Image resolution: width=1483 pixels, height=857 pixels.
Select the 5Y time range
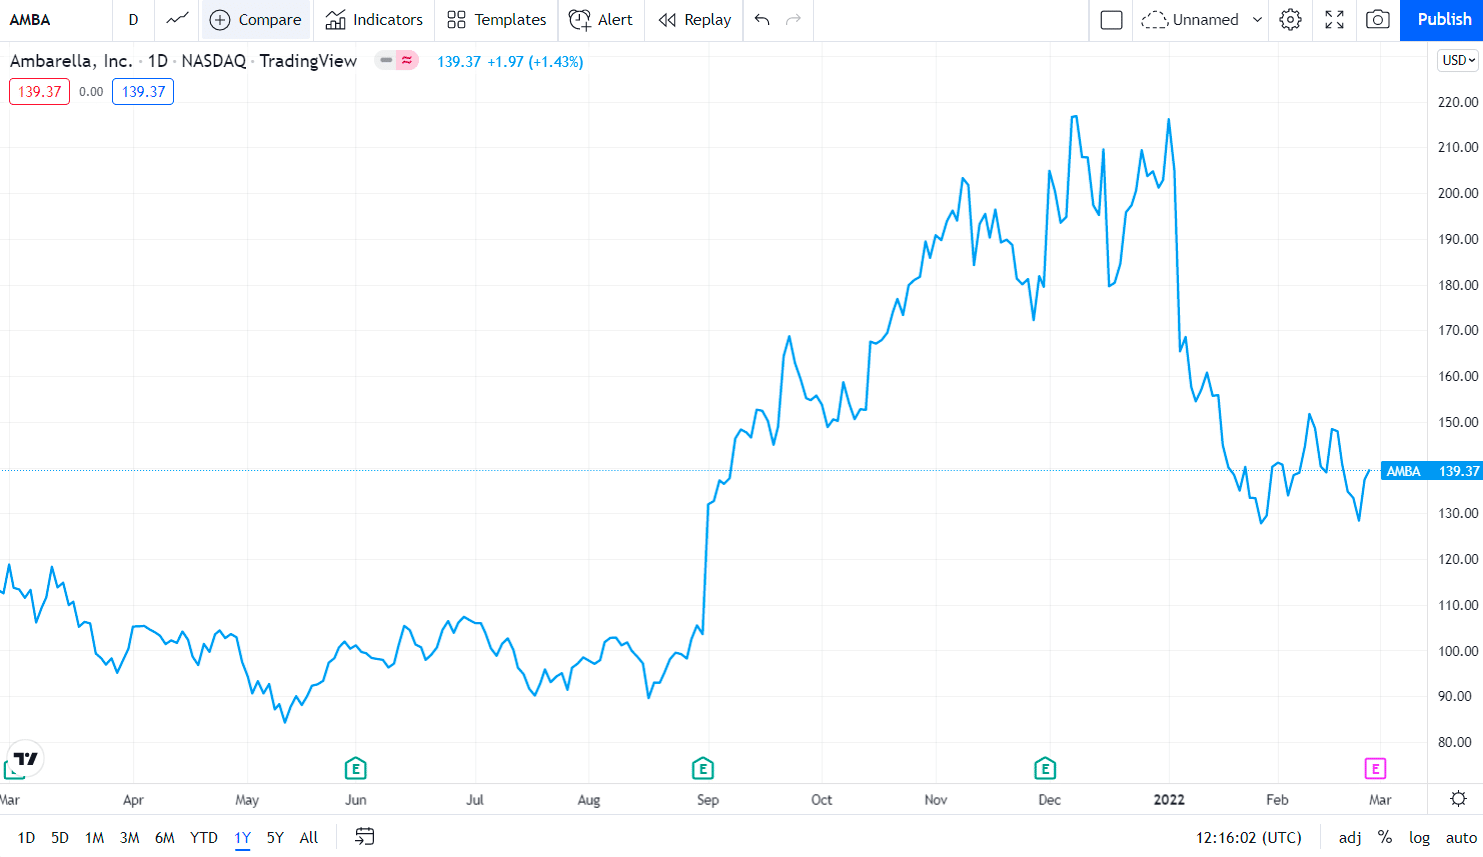(x=275, y=837)
